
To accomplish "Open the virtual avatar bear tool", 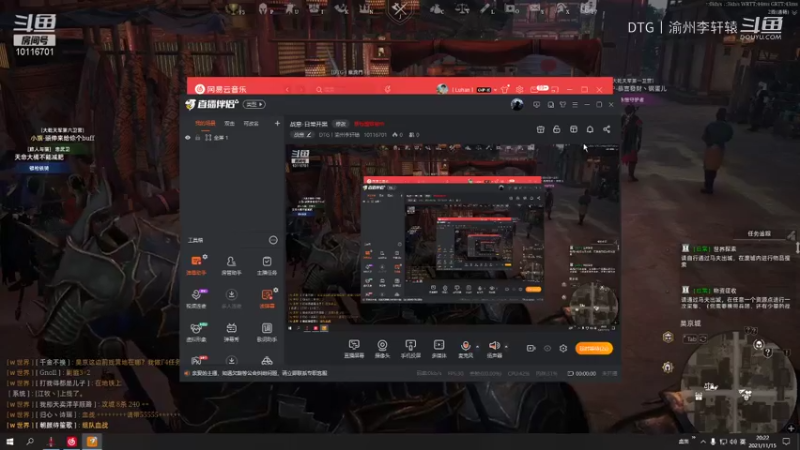I will tap(196, 332).
